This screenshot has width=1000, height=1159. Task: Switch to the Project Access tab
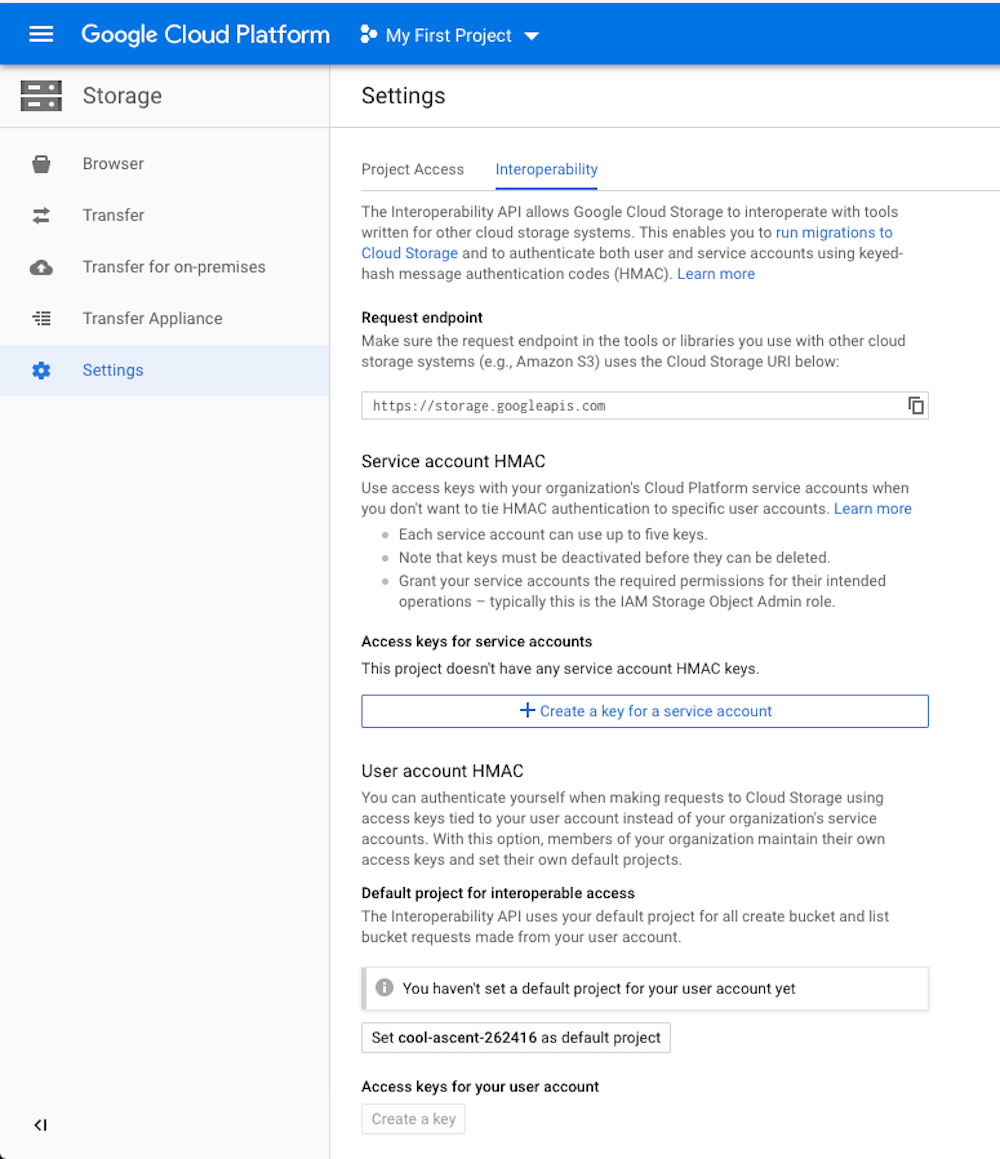tap(412, 169)
